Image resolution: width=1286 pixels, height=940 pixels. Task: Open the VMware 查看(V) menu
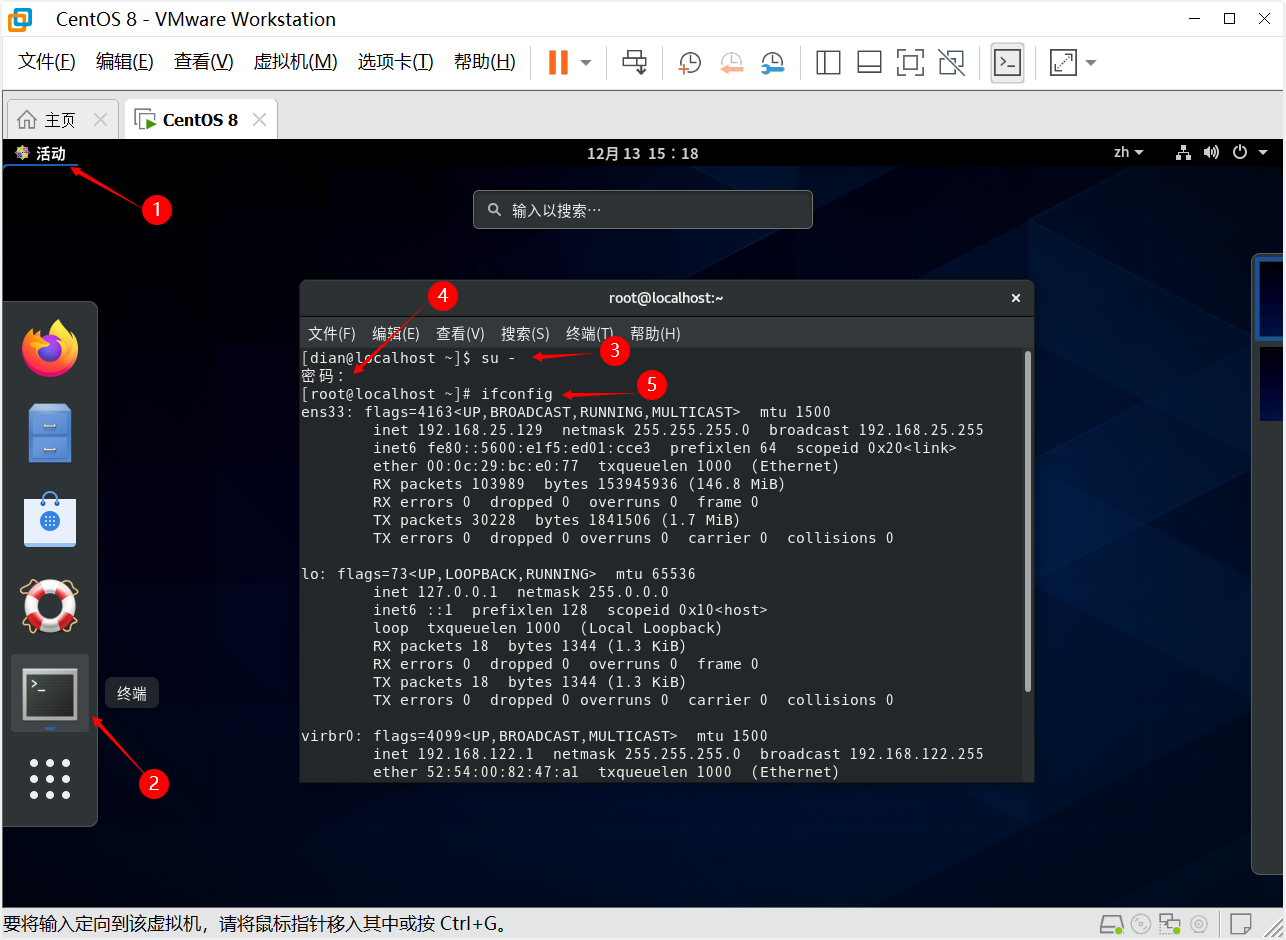pos(204,62)
